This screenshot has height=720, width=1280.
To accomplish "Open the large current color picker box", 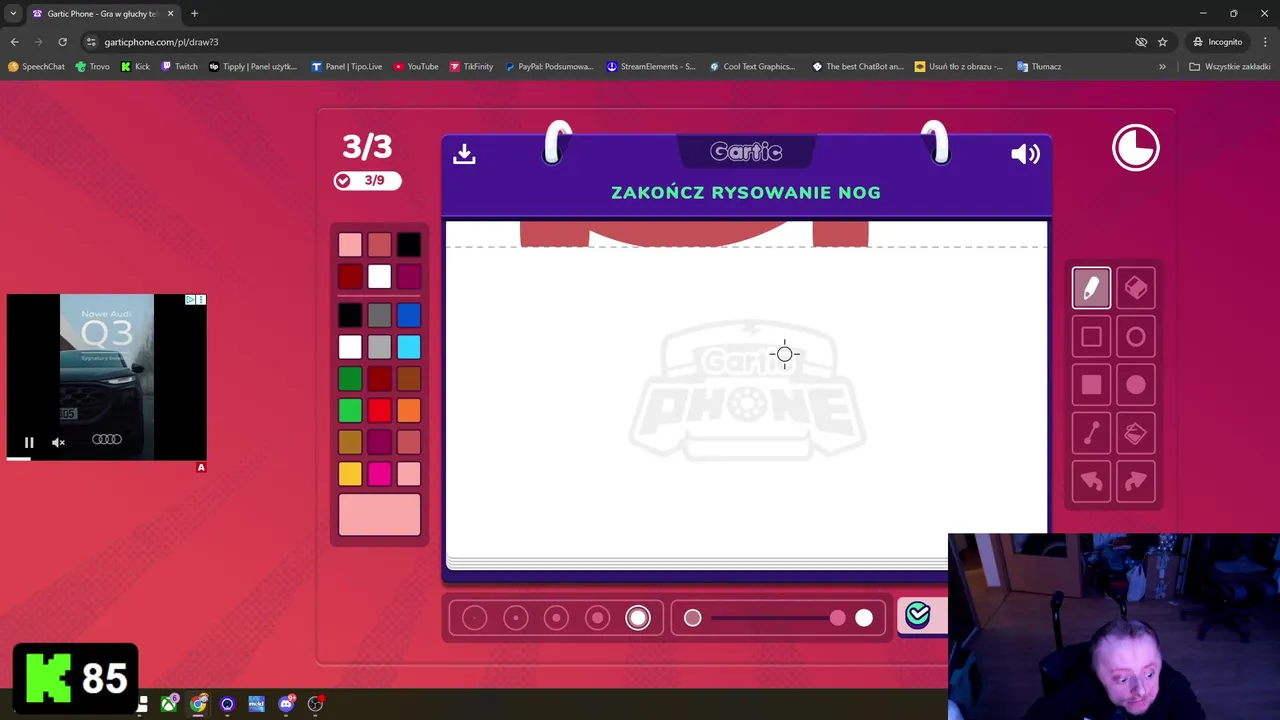I will tap(379, 515).
